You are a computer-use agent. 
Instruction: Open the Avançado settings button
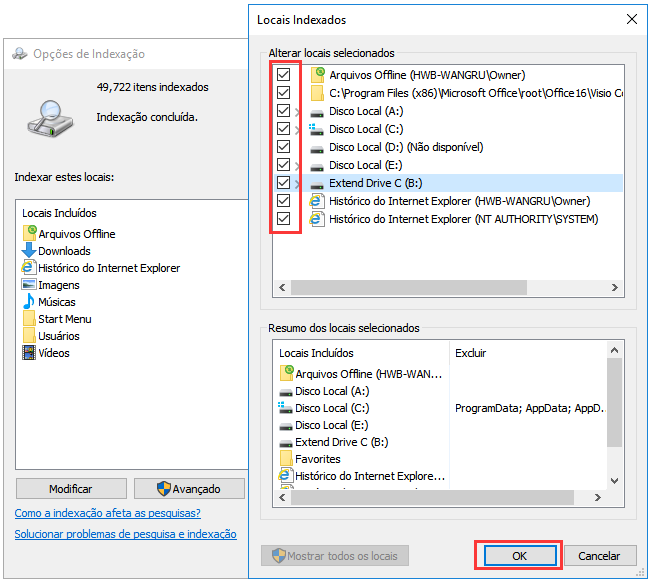pyautogui.click(x=188, y=489)
